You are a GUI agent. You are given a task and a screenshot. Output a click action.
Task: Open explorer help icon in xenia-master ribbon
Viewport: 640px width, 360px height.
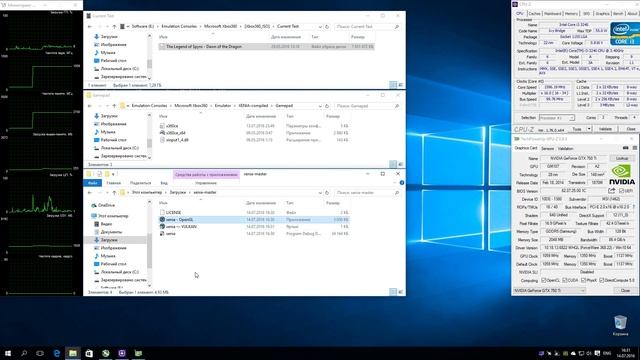point(402,183)
